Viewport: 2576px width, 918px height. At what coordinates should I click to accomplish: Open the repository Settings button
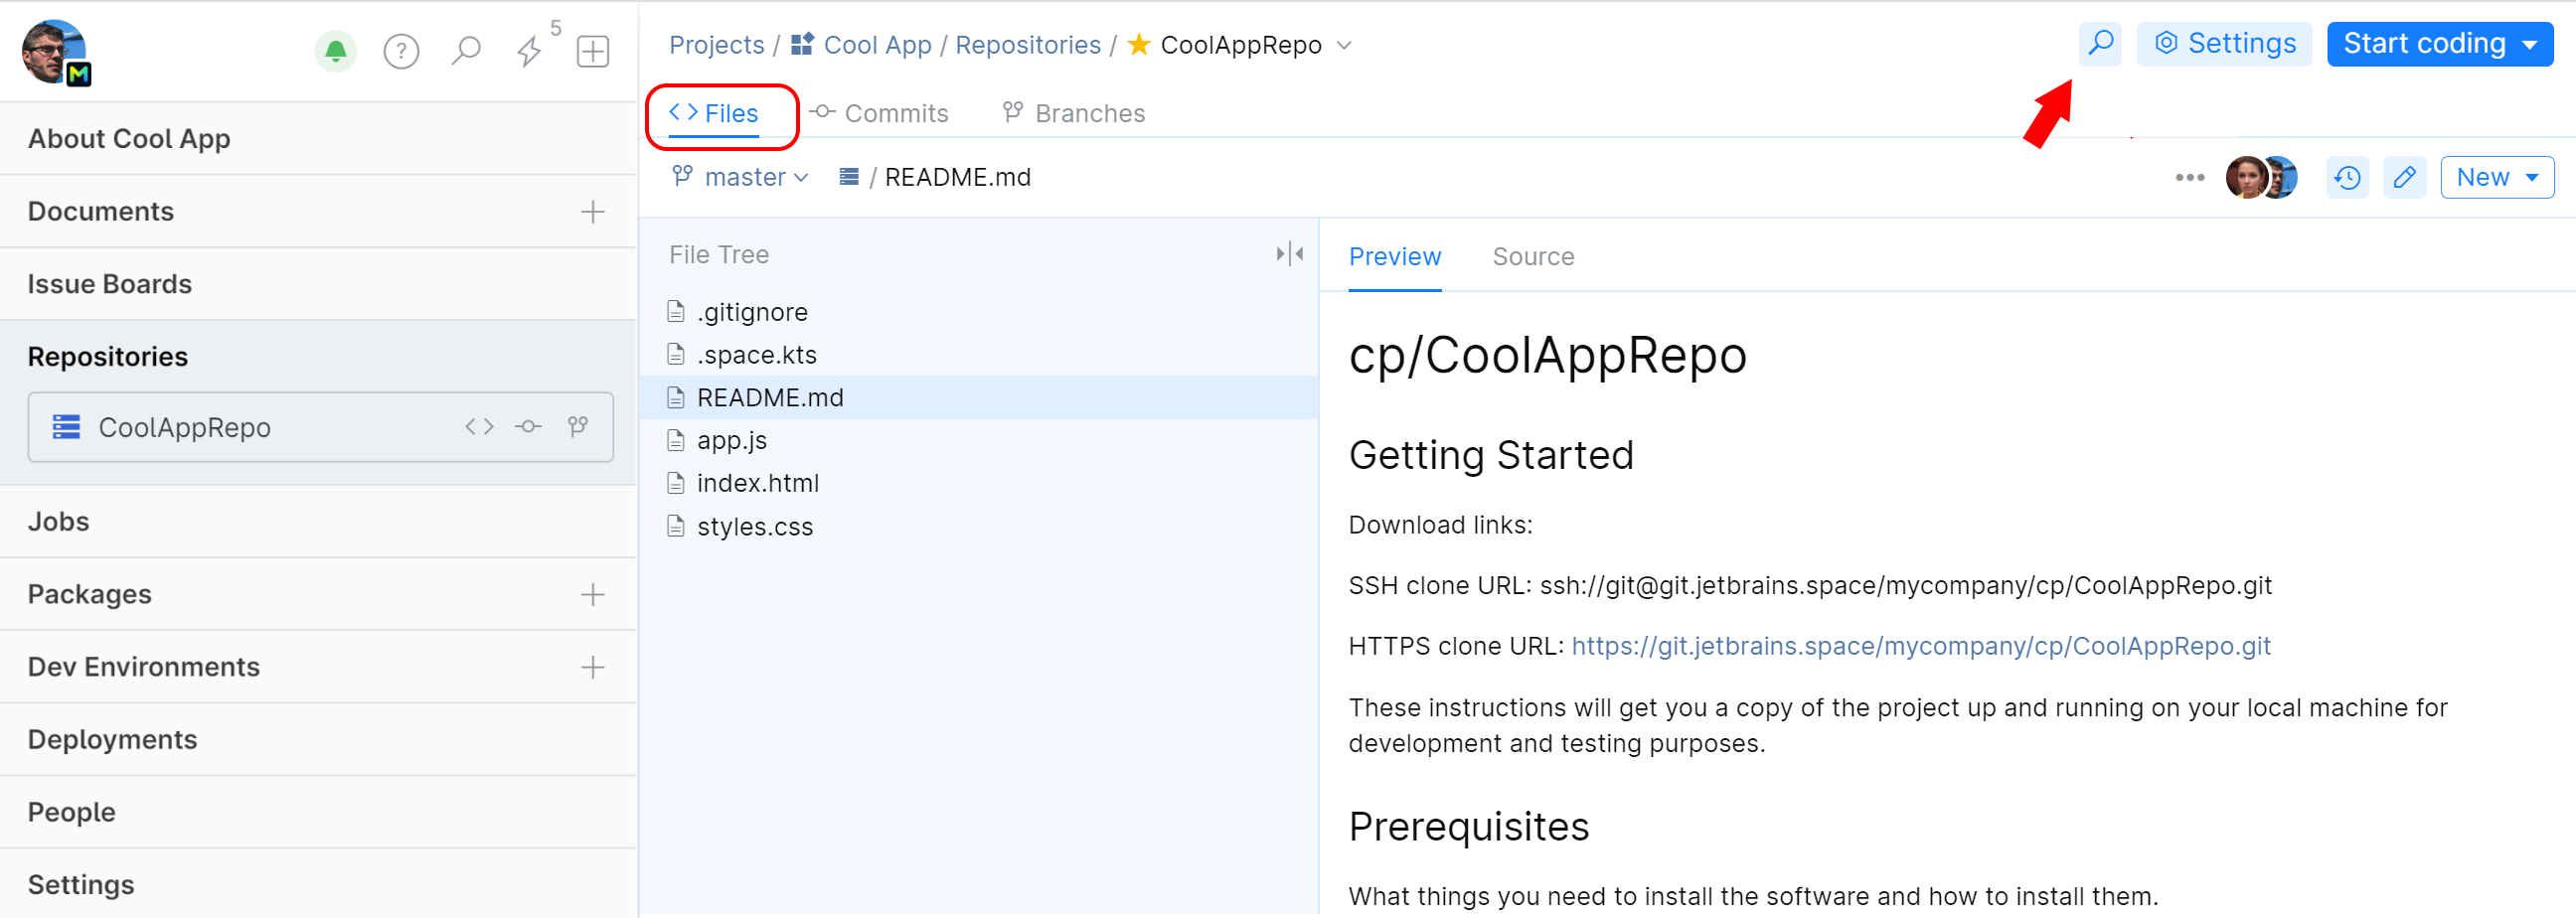tap(2224, 44)
